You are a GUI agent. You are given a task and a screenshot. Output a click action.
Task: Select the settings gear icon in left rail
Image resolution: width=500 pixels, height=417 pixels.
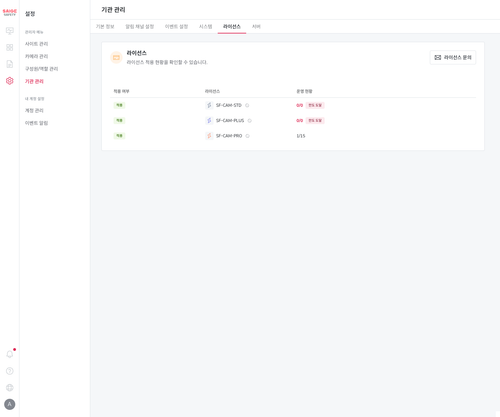pyautogui.click(x=10, y=81)
